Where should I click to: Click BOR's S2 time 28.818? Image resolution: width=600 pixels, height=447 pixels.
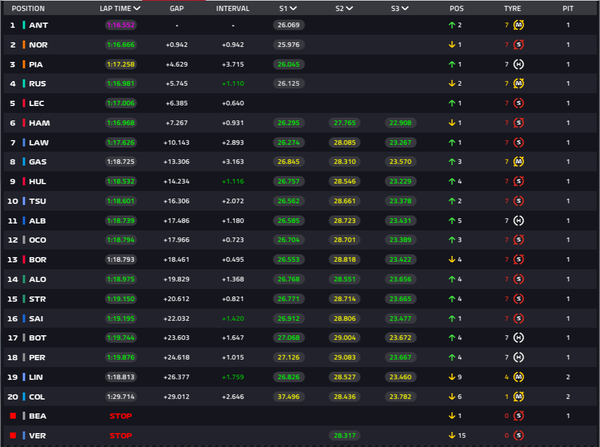pyautogui.click(x=345, y=259)
